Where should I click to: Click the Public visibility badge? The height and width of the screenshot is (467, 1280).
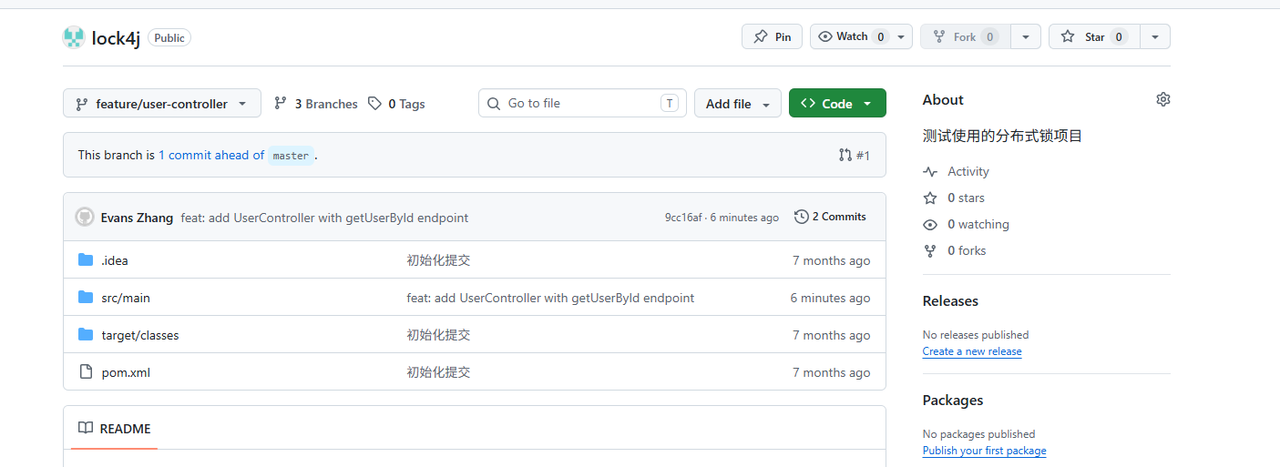tap(169, 37)
